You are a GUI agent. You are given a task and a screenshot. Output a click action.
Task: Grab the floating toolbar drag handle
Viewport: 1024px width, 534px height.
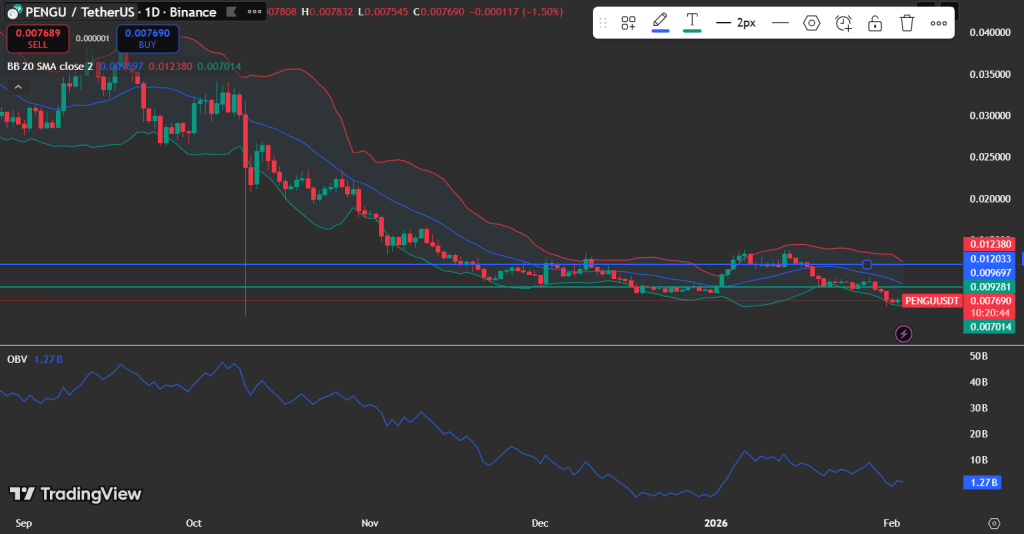pos(603,24)
